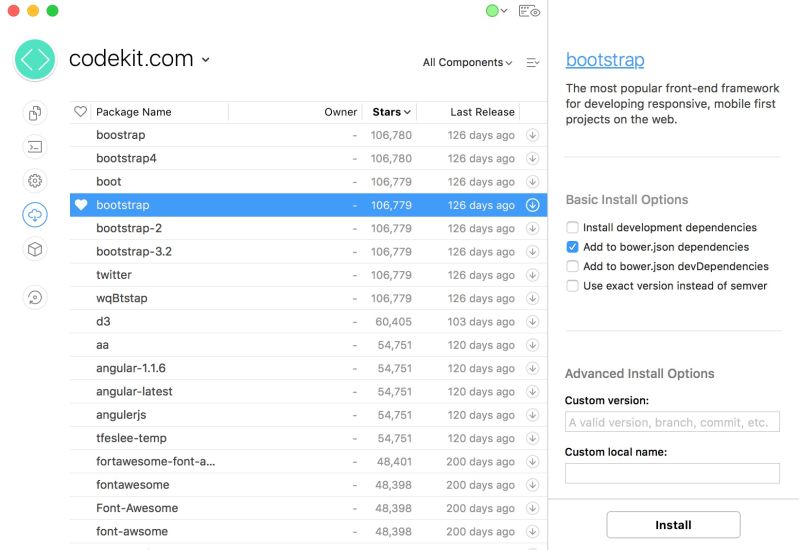This screenshot has width=799, height=550.
Task: Click download icon for d3
Action: tap(532, 322)
